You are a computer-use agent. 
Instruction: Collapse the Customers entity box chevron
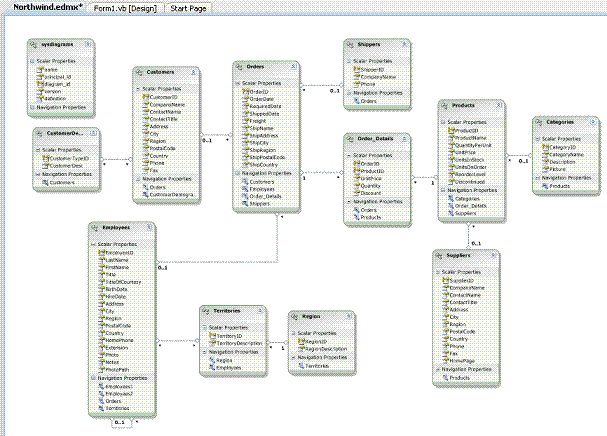(193, 73)
